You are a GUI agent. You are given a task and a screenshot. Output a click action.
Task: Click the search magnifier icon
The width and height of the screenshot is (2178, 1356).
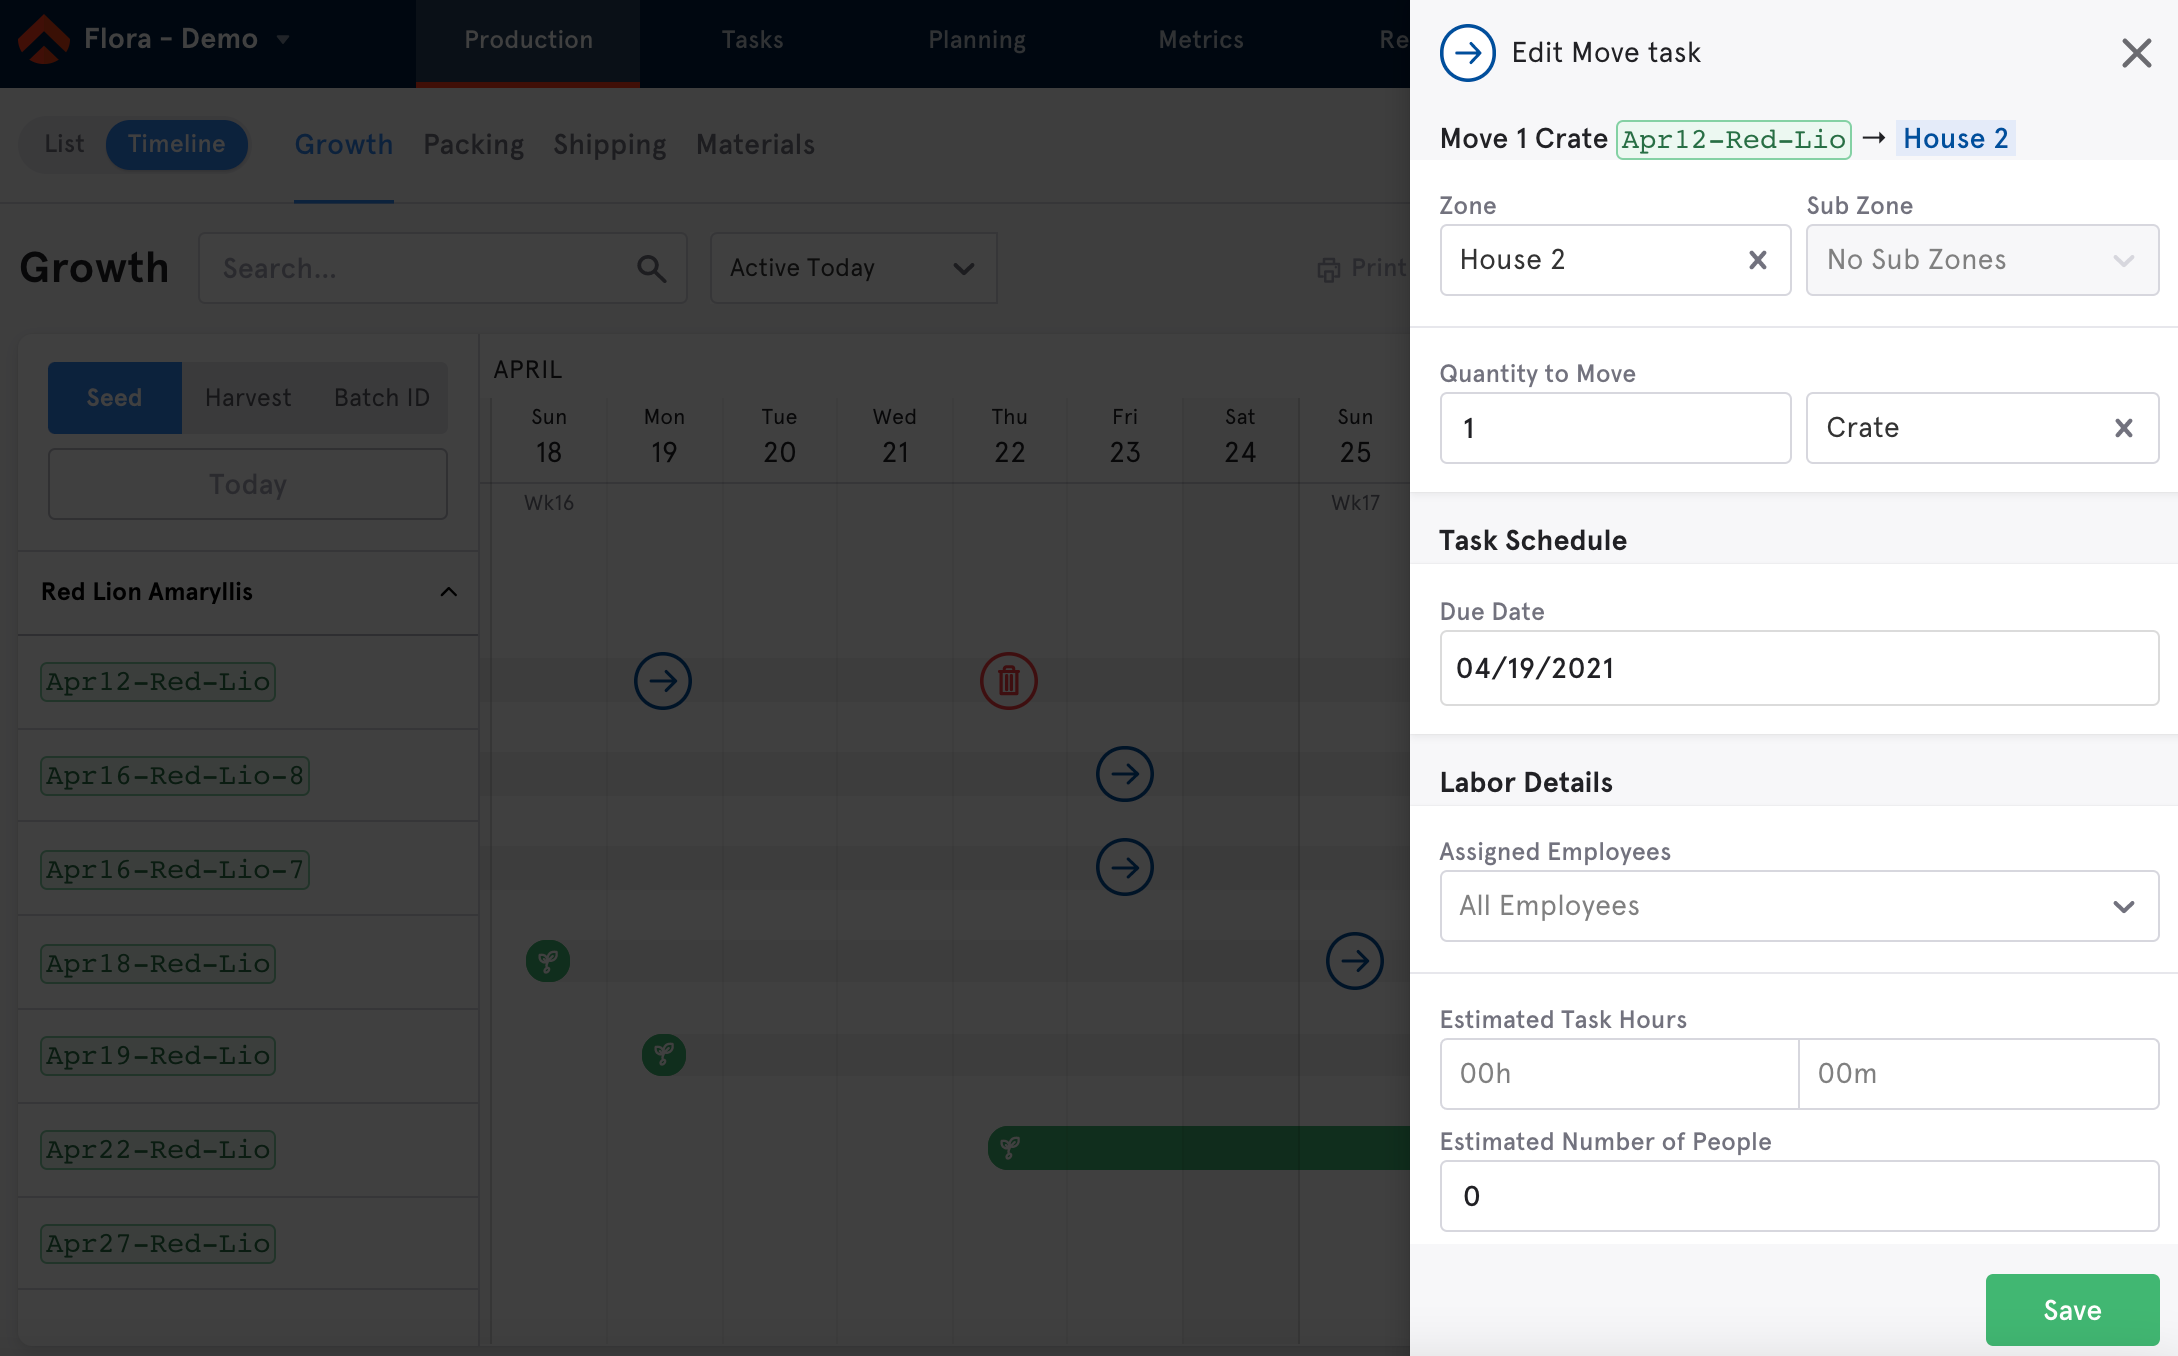651,268
